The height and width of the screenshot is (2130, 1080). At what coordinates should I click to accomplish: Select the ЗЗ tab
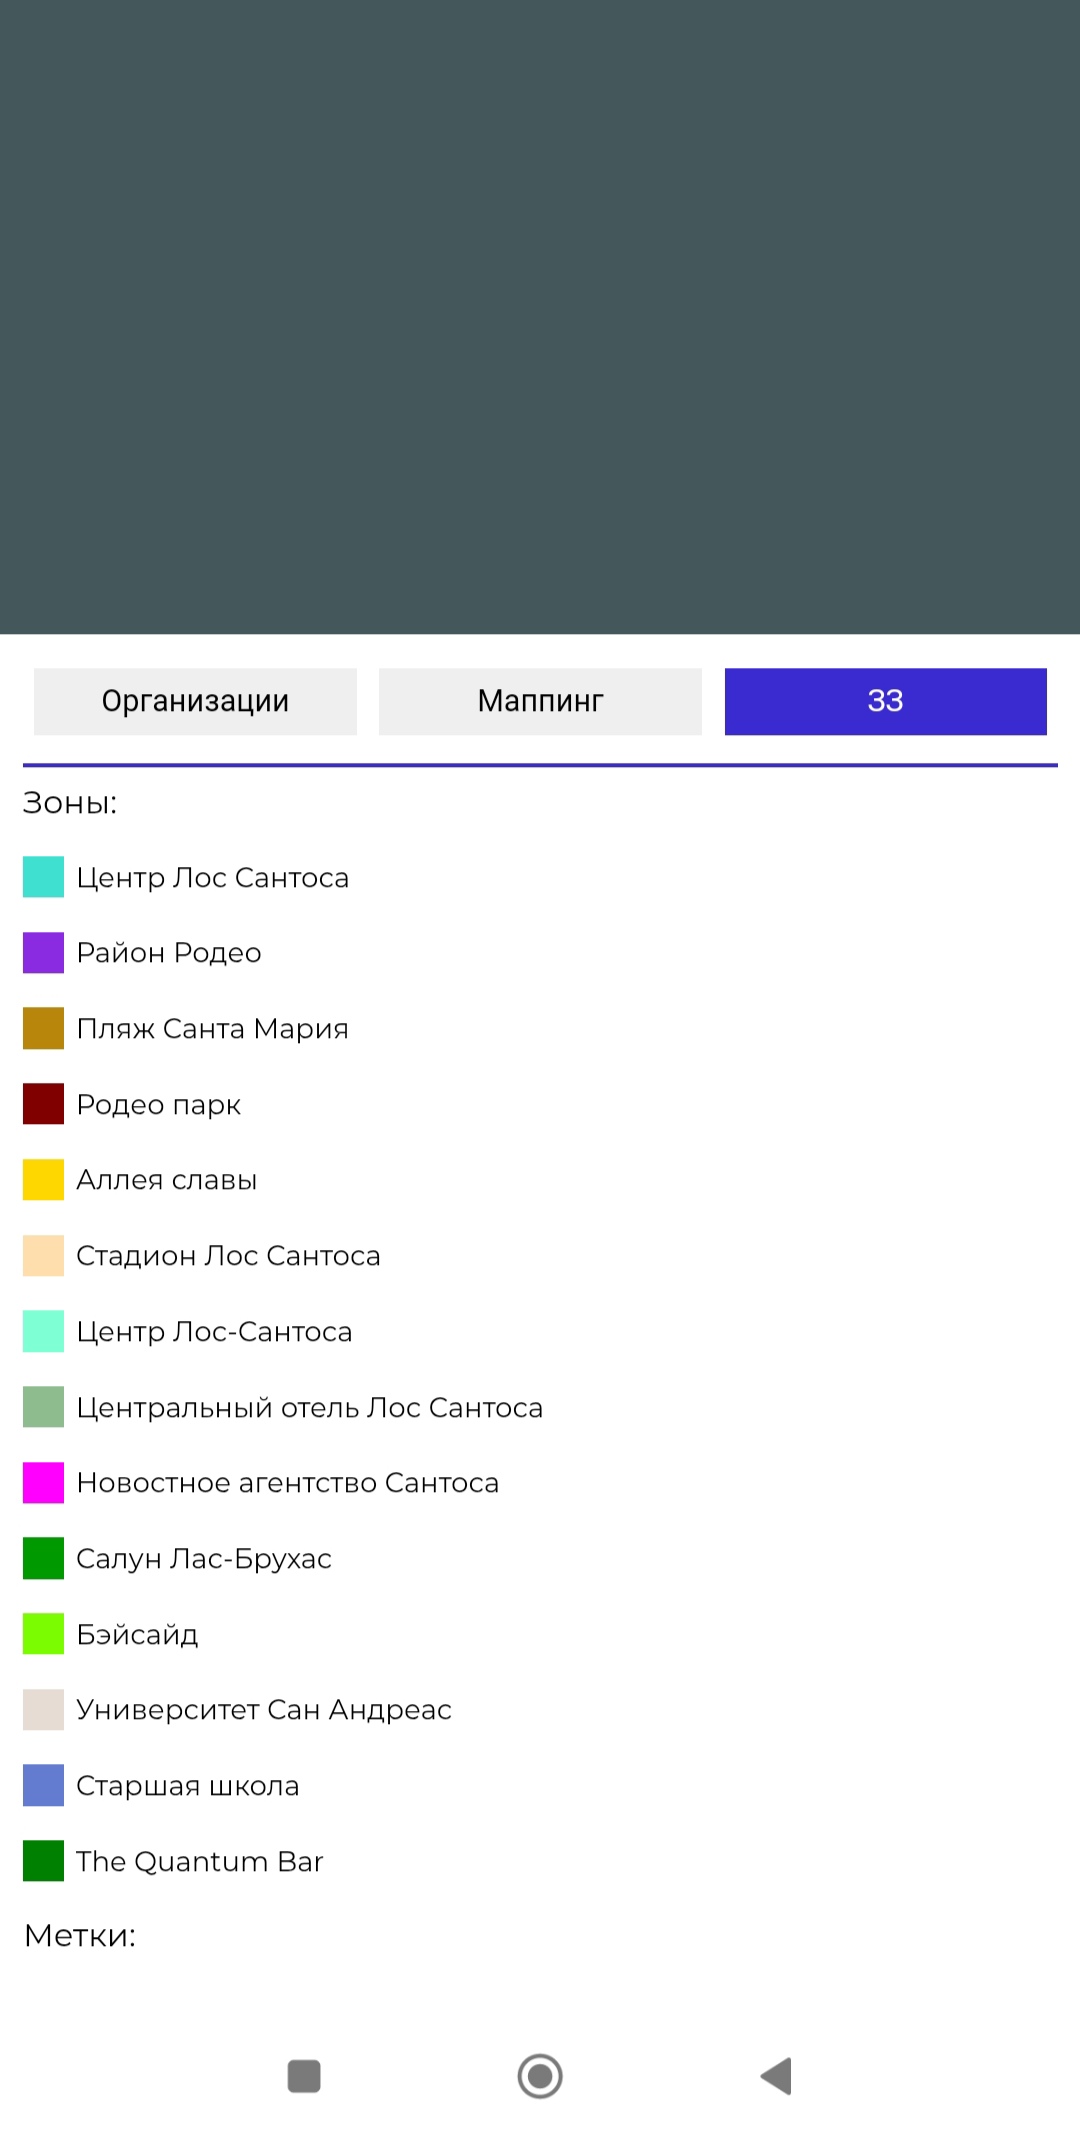885,701
